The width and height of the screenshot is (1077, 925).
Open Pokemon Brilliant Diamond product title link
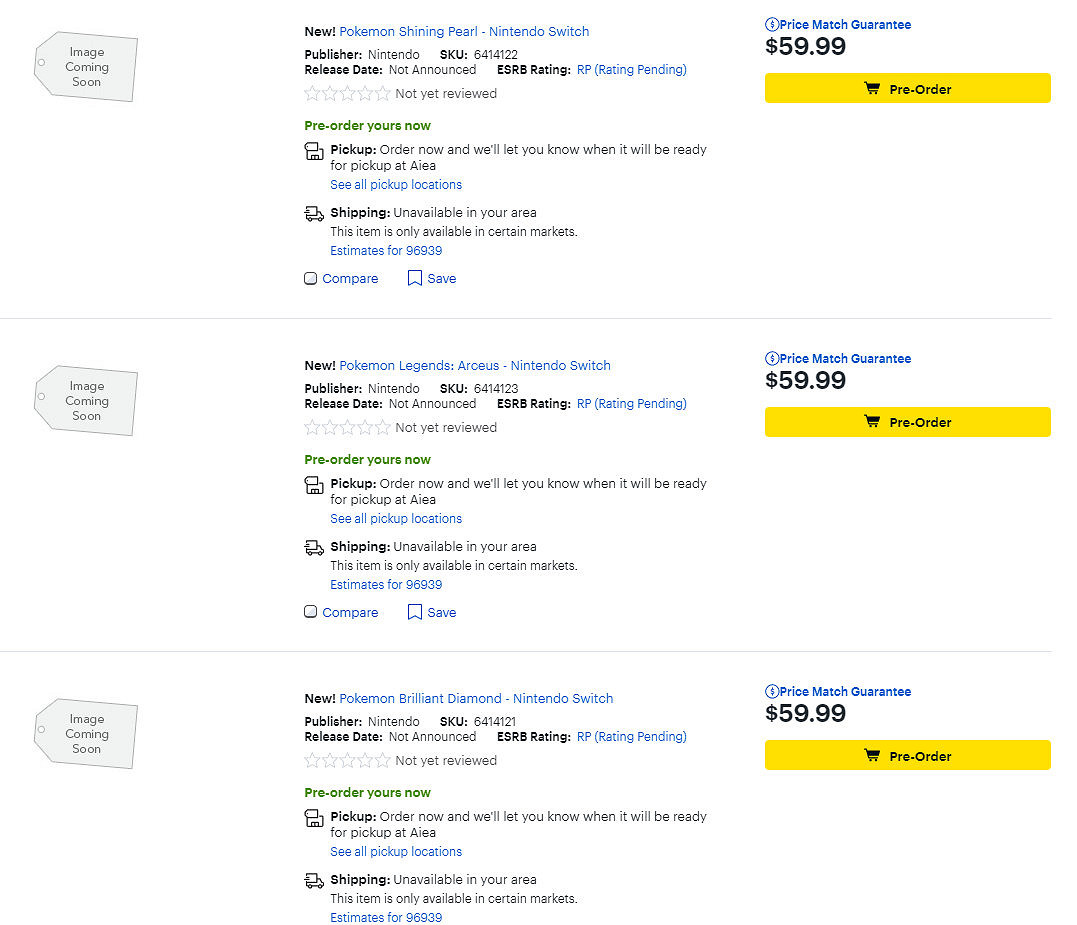click(476, 699)
